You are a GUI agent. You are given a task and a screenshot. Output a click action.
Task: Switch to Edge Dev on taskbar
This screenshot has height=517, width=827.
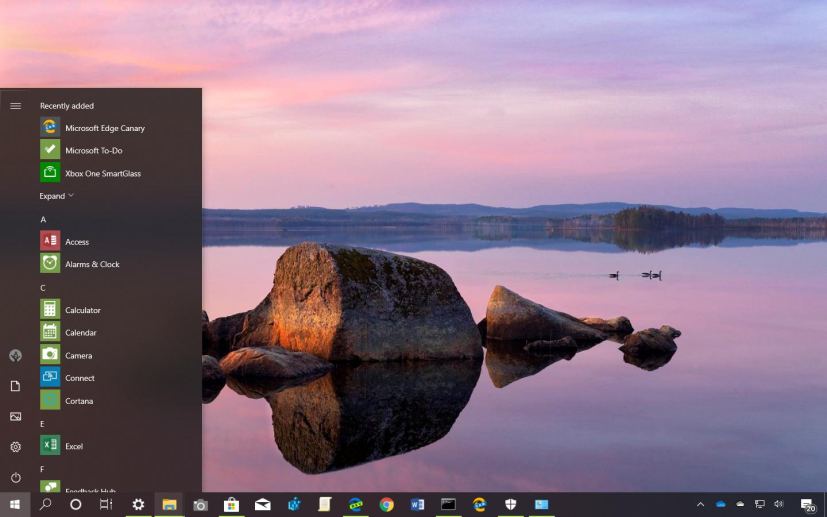(355, 504)
